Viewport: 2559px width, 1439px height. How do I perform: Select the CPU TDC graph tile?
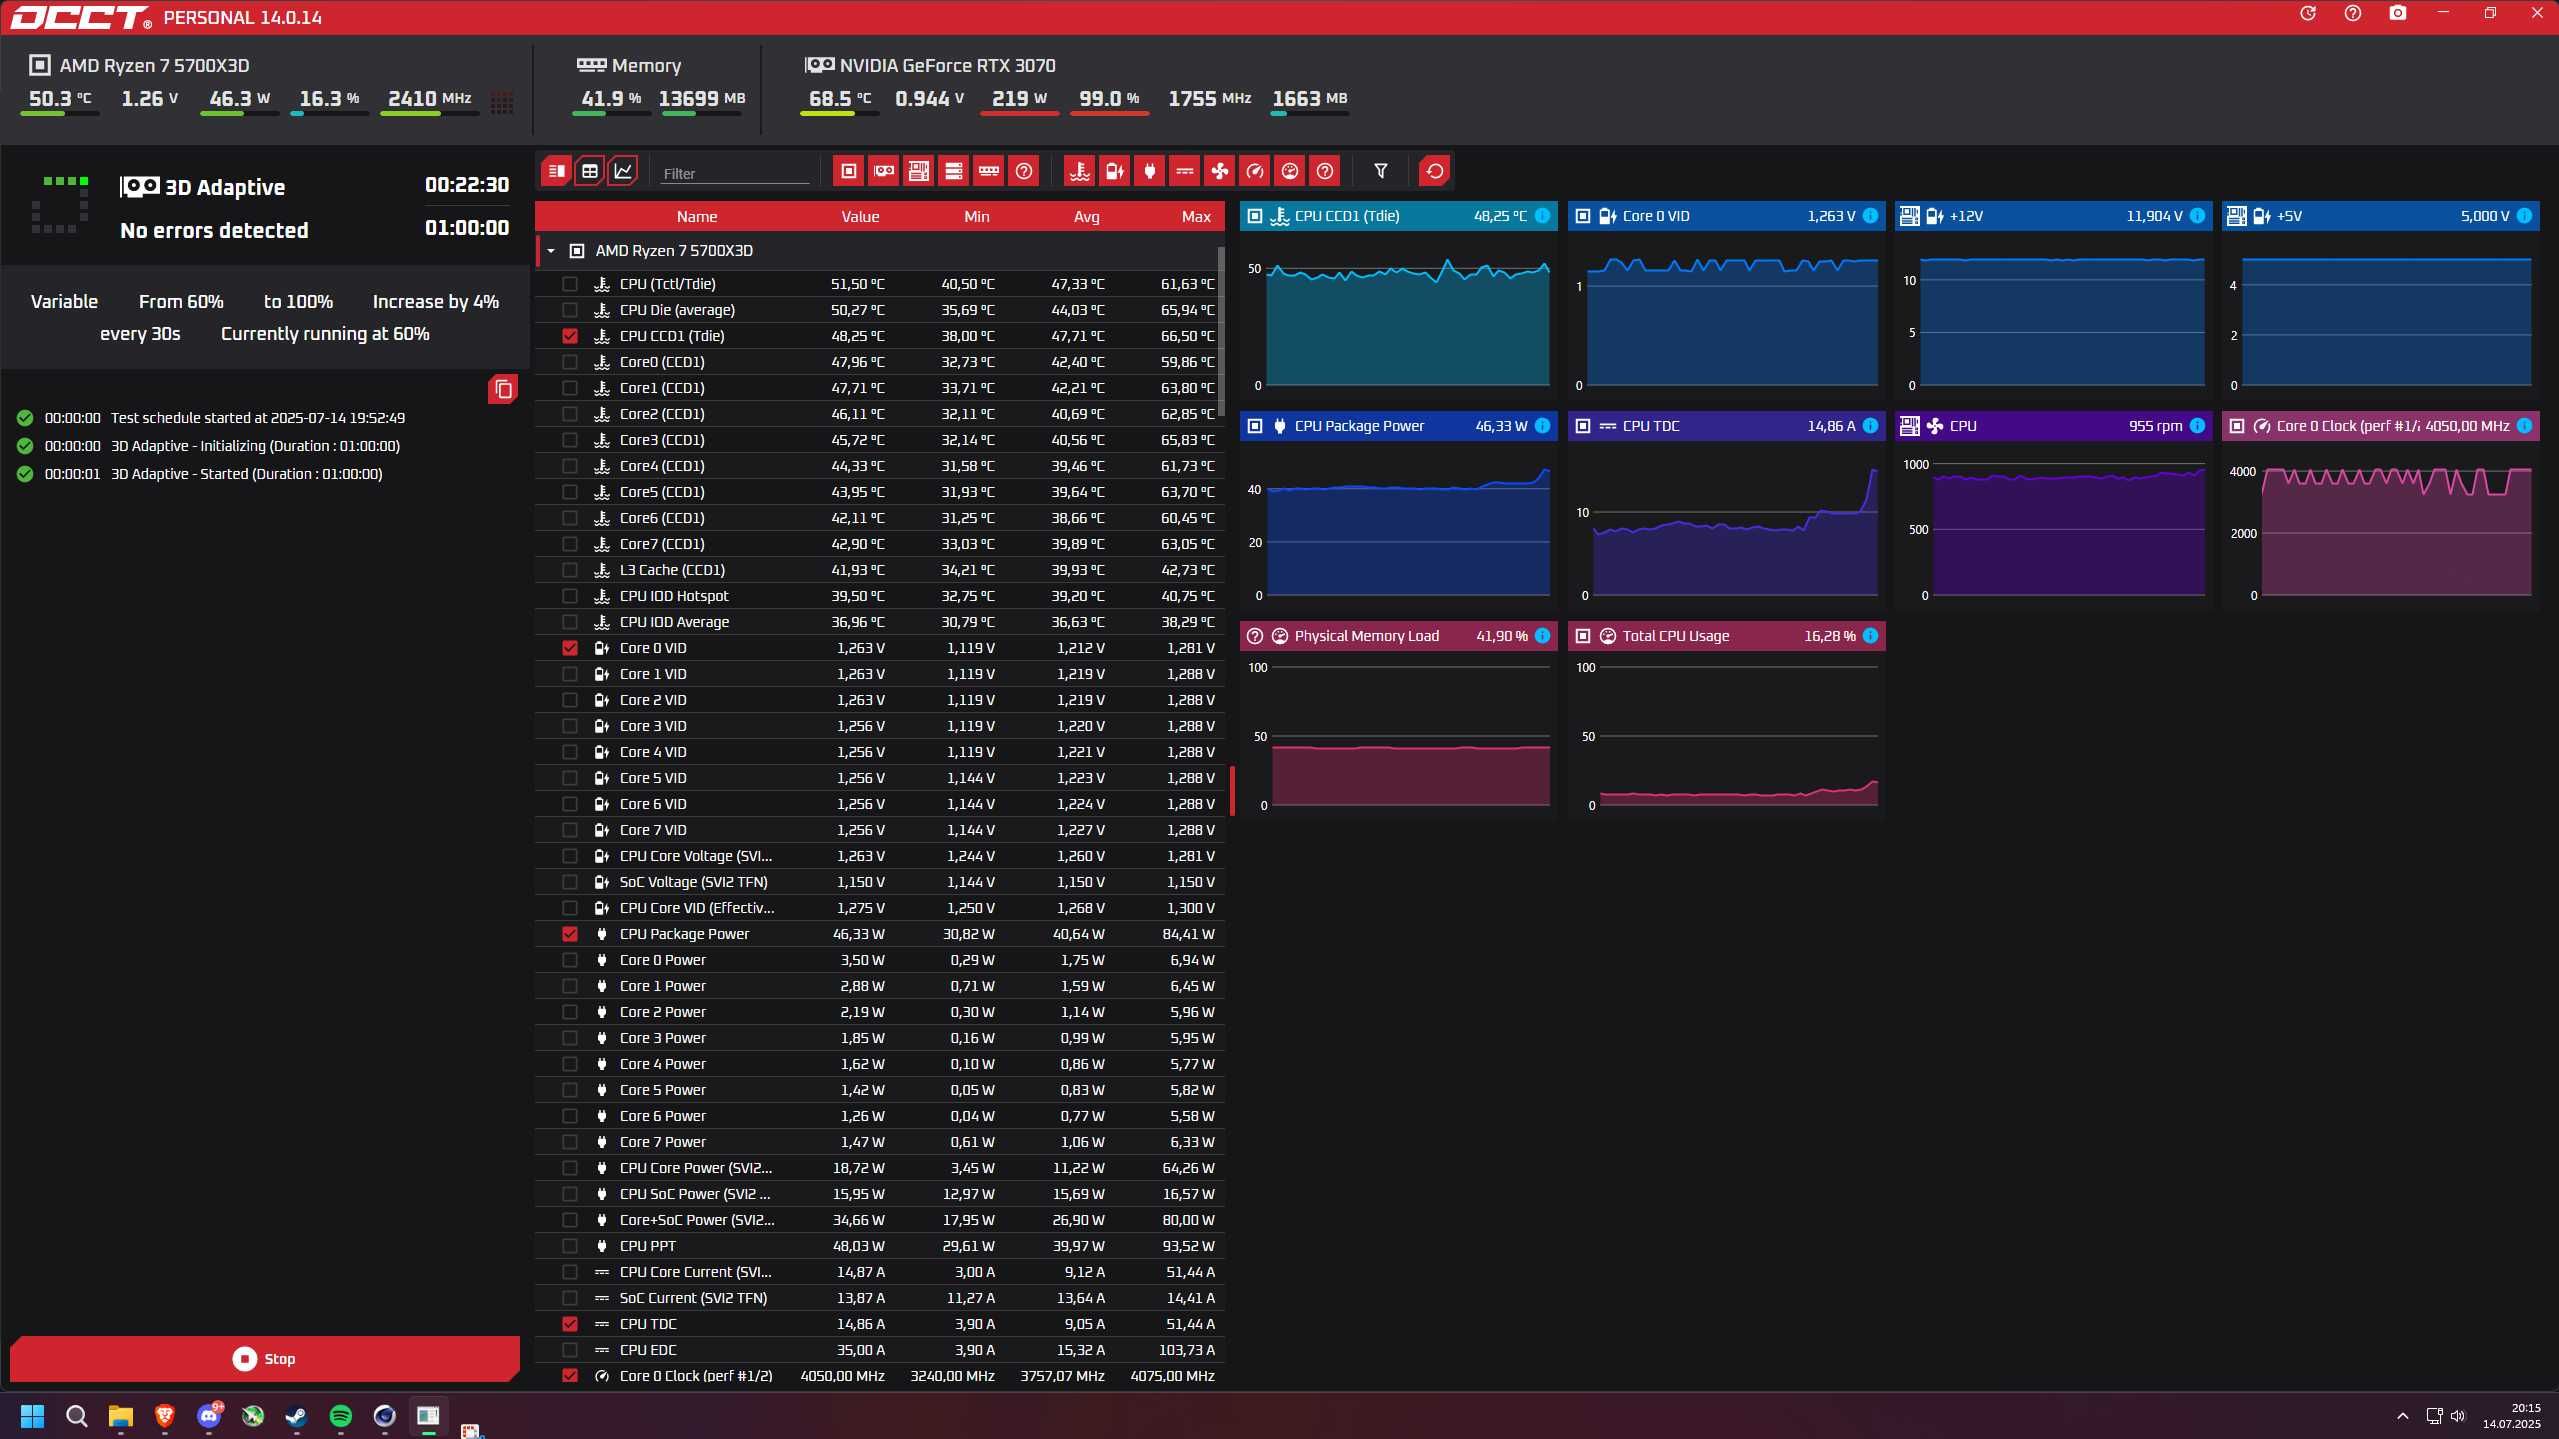click(x=1726, y=509)
